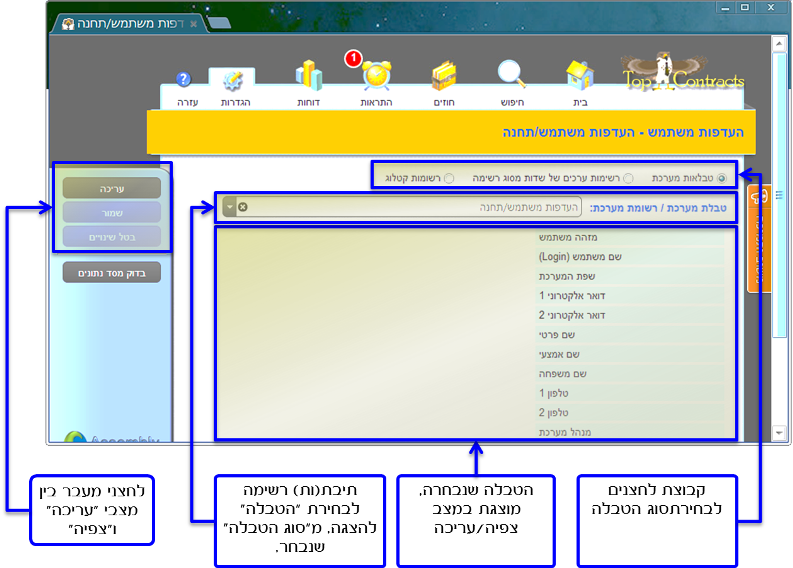Select the מנהל מערכת row

pyautogui.click(x=630, y=432)
